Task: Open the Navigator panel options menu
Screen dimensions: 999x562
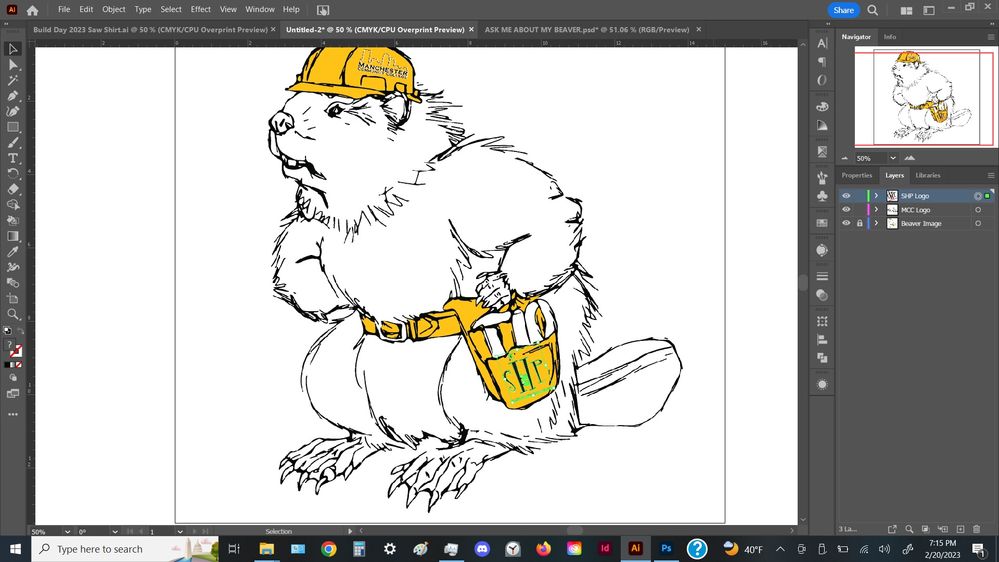Action: tap(991, 37)
